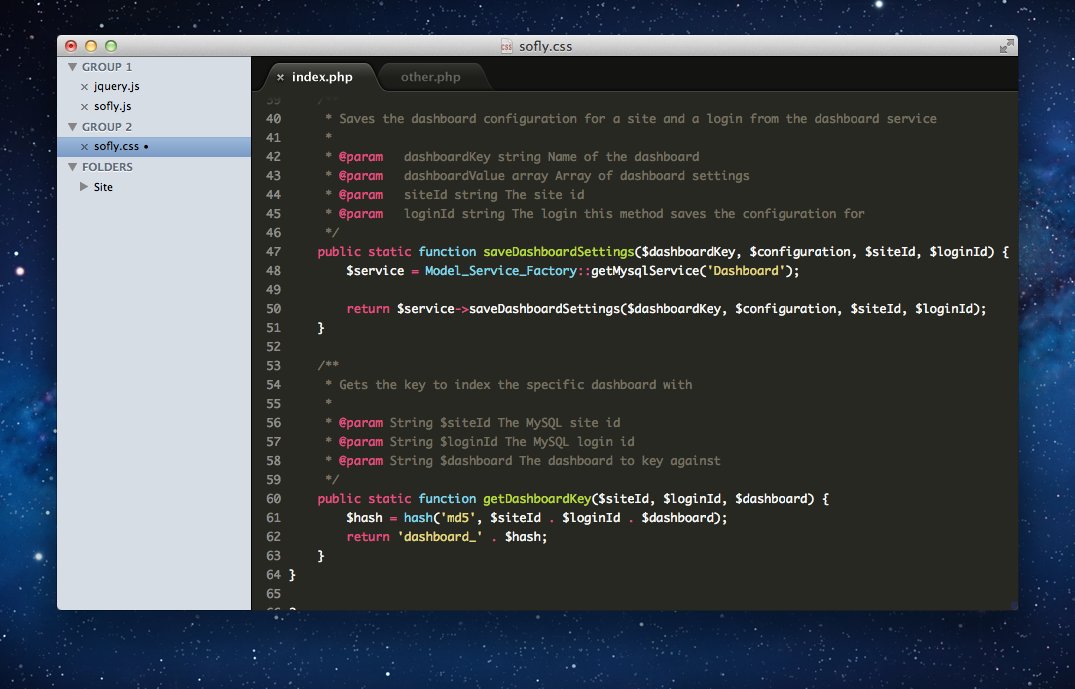This screenshot has width=1075, height=689.
Task: Click the $hash variable on line 61
Action: [364, 518]
